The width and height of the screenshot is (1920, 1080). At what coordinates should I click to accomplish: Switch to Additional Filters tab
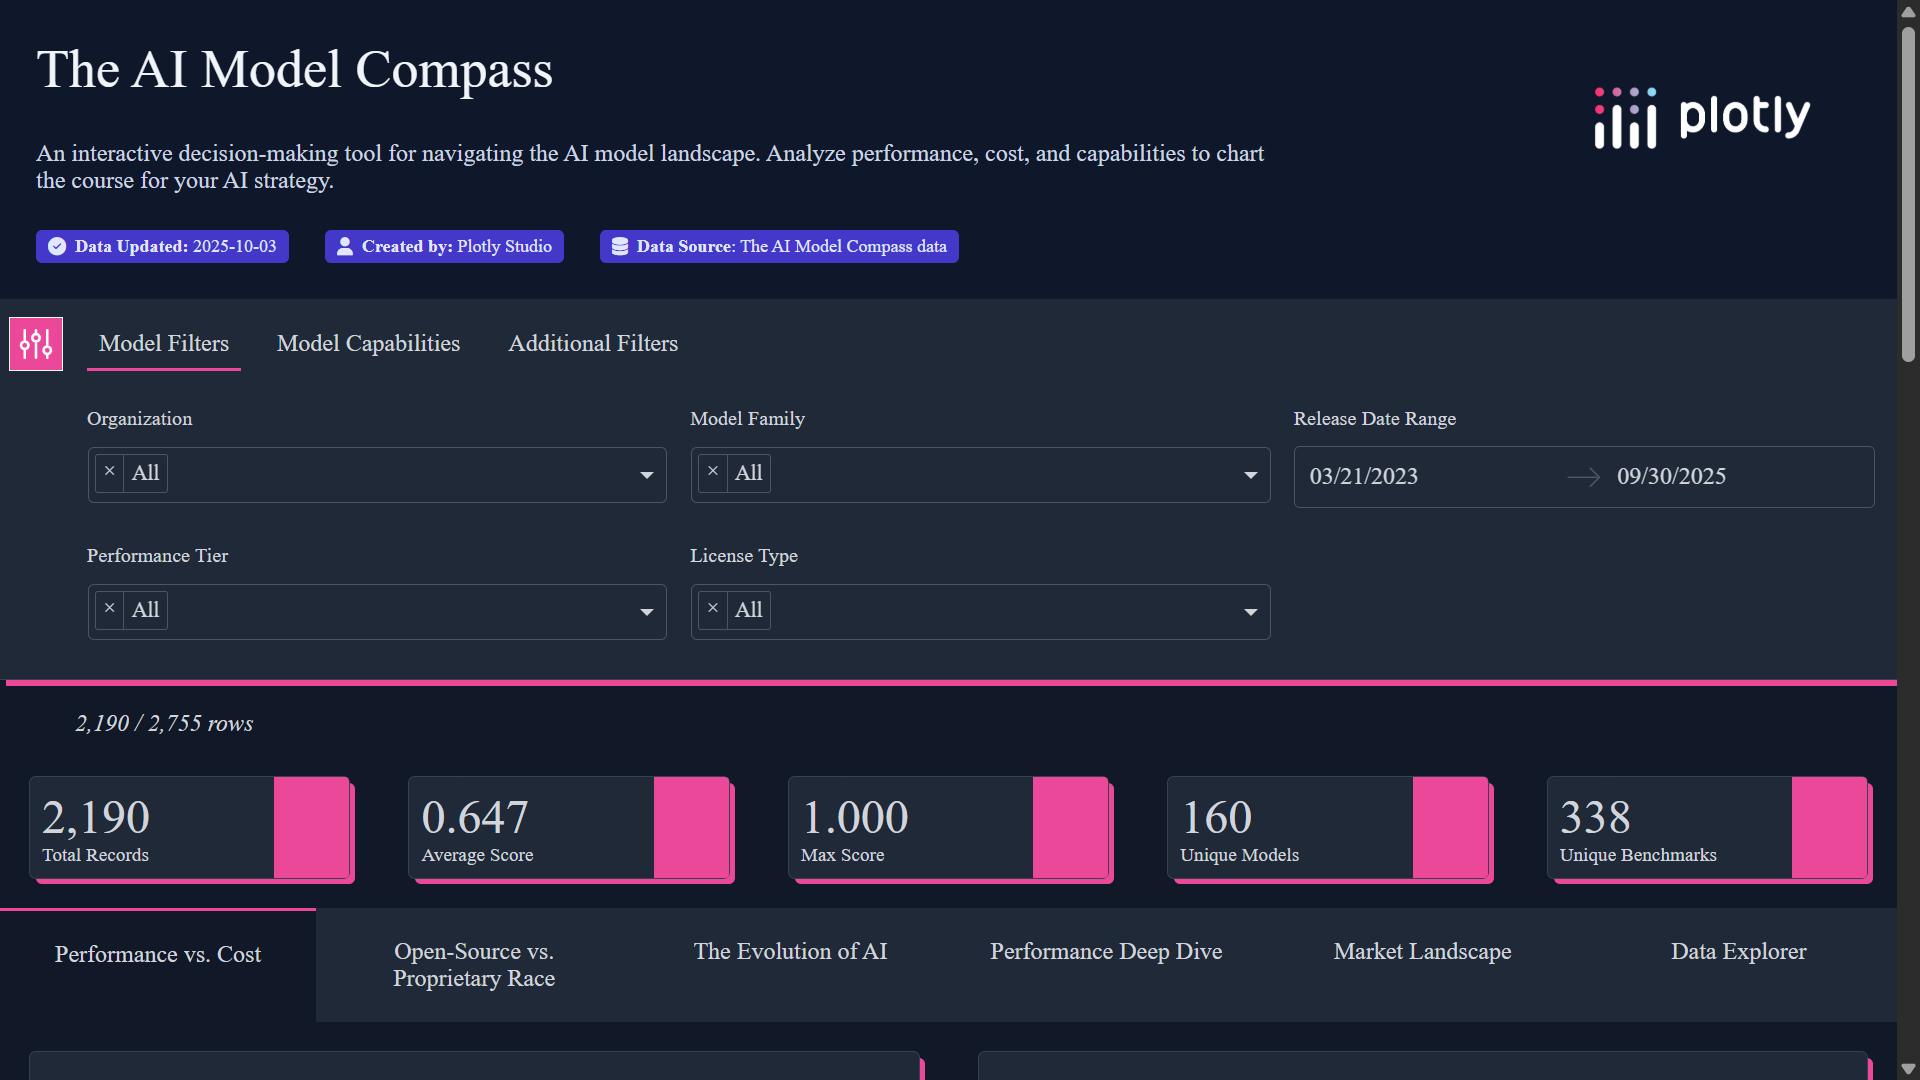click(593, 344)
